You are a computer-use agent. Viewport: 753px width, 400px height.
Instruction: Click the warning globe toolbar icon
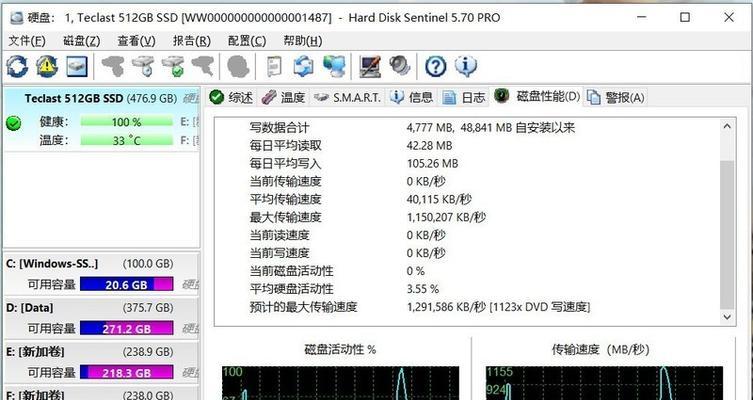[47, 66]
